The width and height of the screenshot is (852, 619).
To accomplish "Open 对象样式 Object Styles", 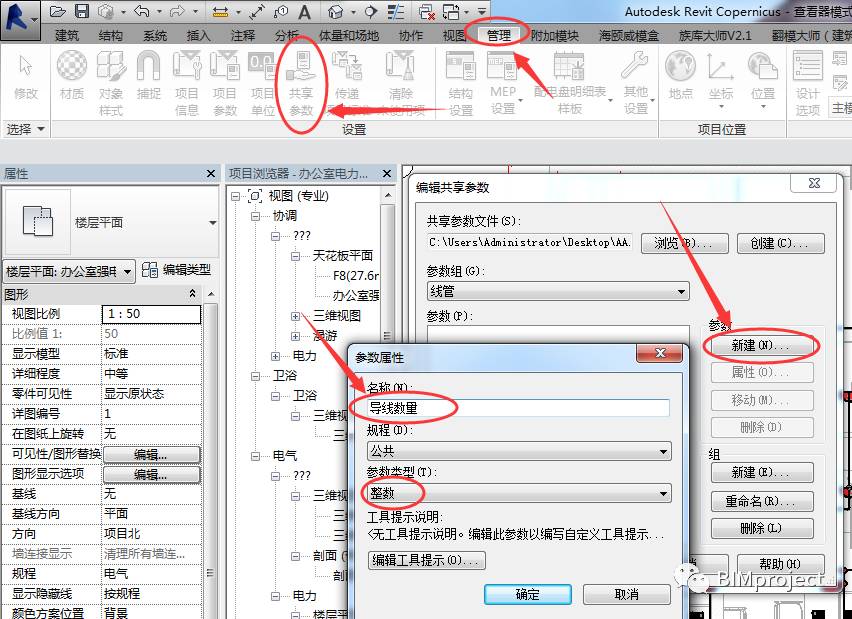I will coord(111,83).
